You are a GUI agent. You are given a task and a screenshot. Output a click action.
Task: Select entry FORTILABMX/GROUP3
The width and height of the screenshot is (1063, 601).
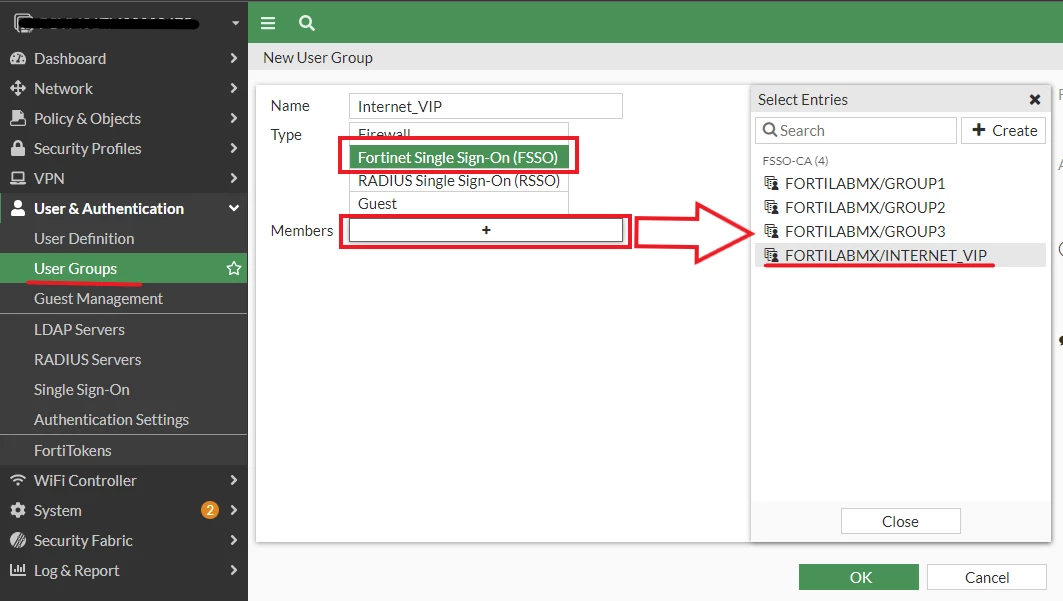[x=900, y=231]
